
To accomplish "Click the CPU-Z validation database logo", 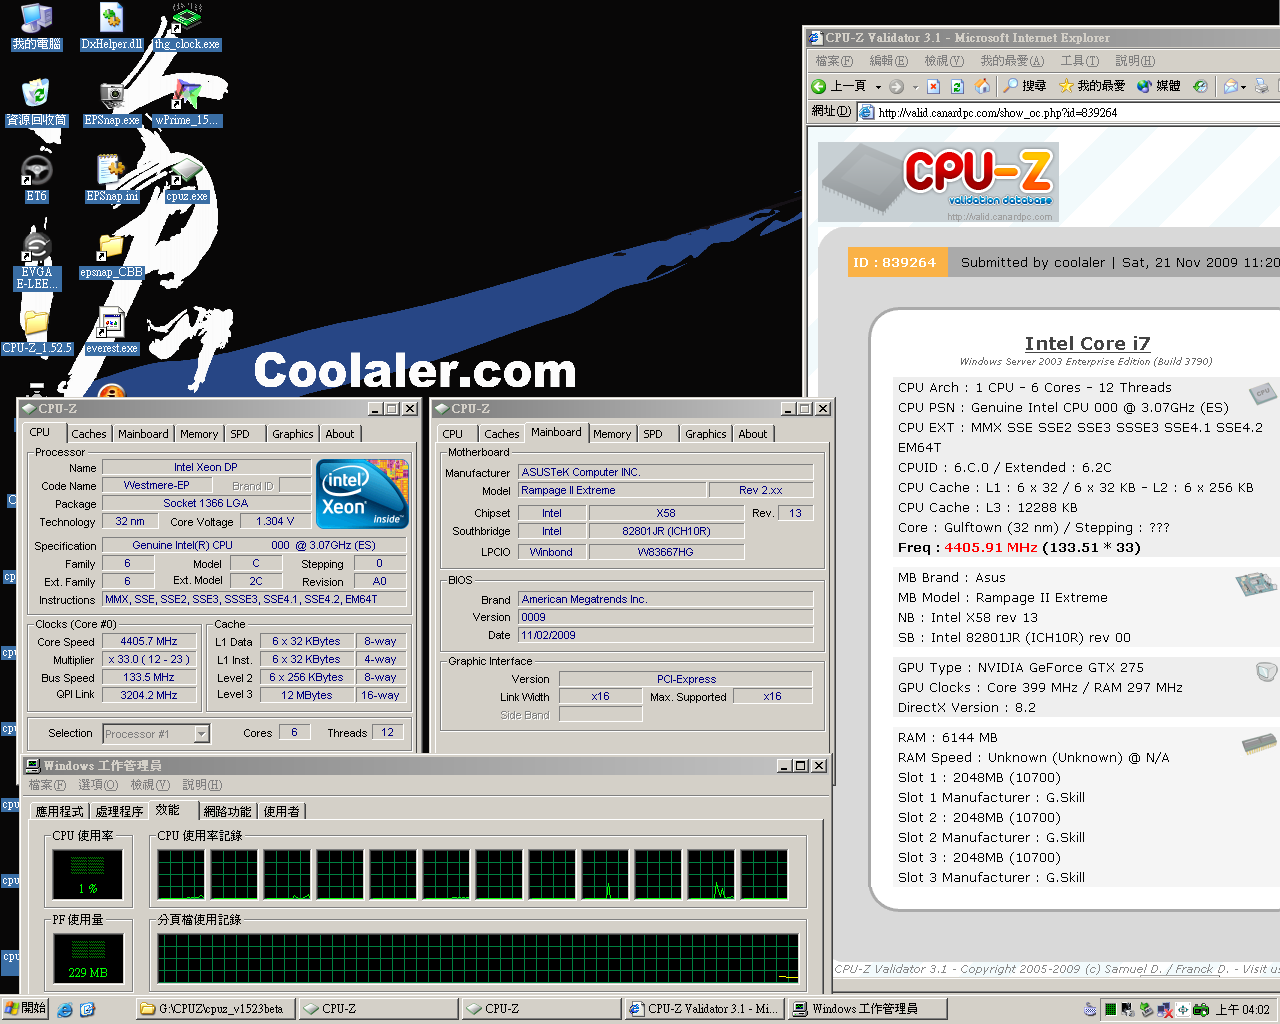I will tap(938, 182).
